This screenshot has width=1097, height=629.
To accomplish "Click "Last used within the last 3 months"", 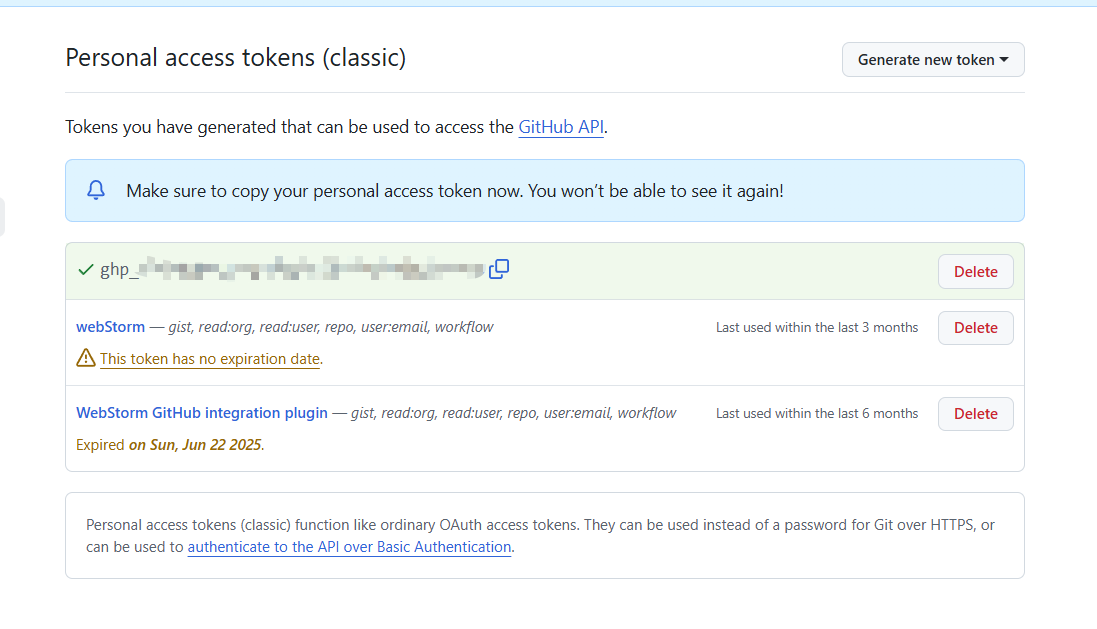I will [816, 327].
